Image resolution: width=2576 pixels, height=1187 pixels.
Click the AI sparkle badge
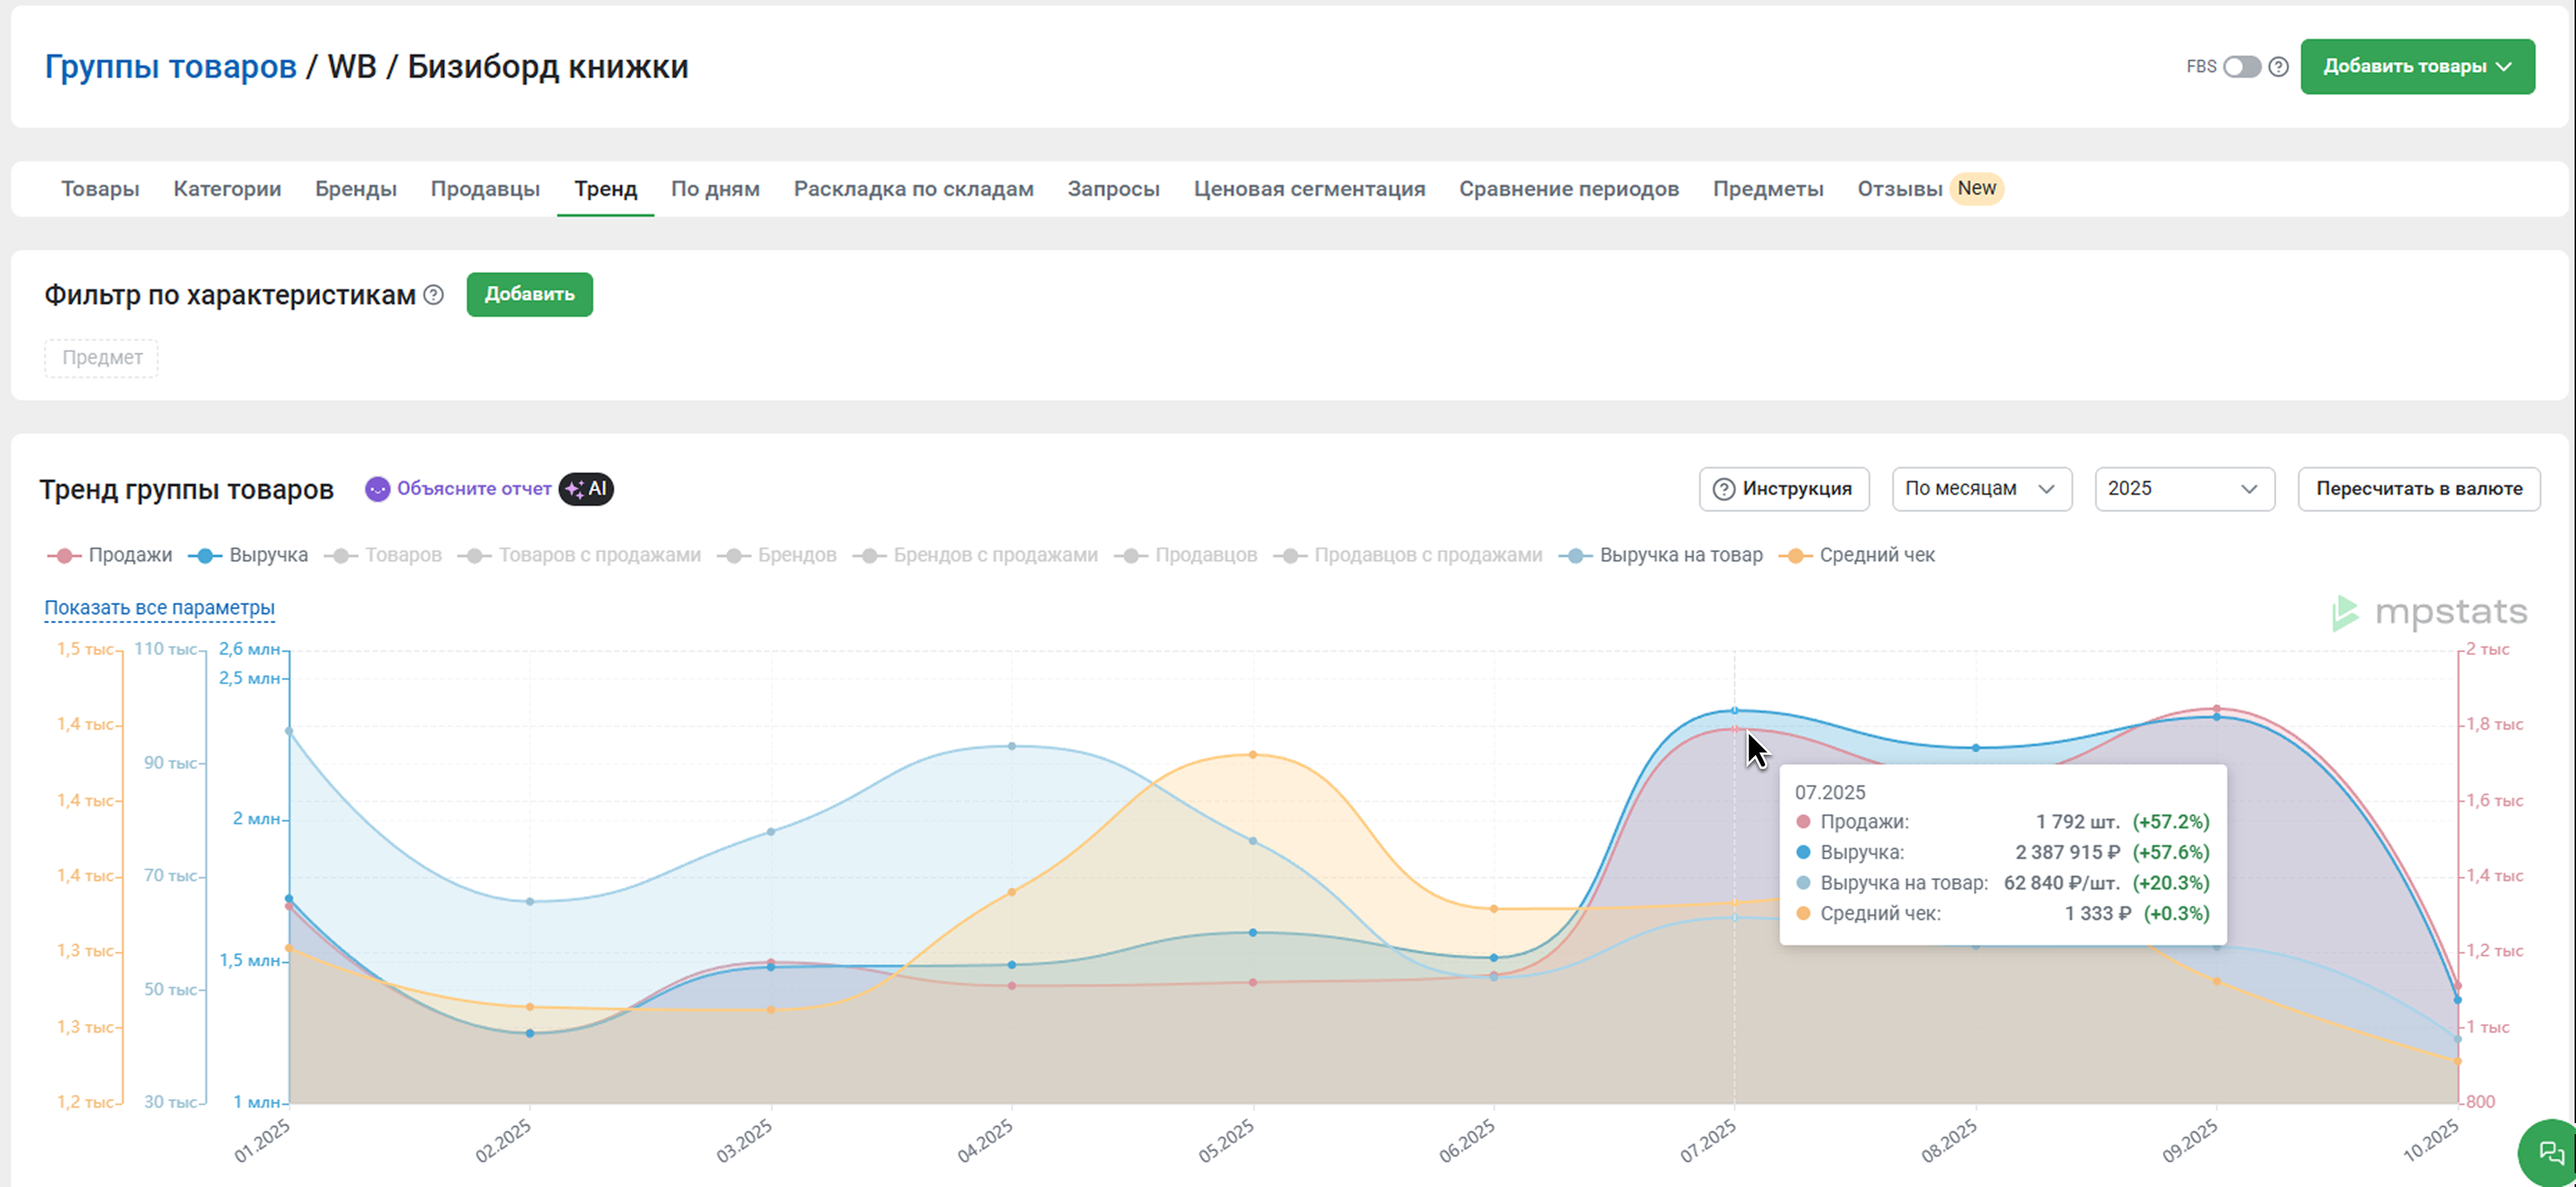(586, 489)
